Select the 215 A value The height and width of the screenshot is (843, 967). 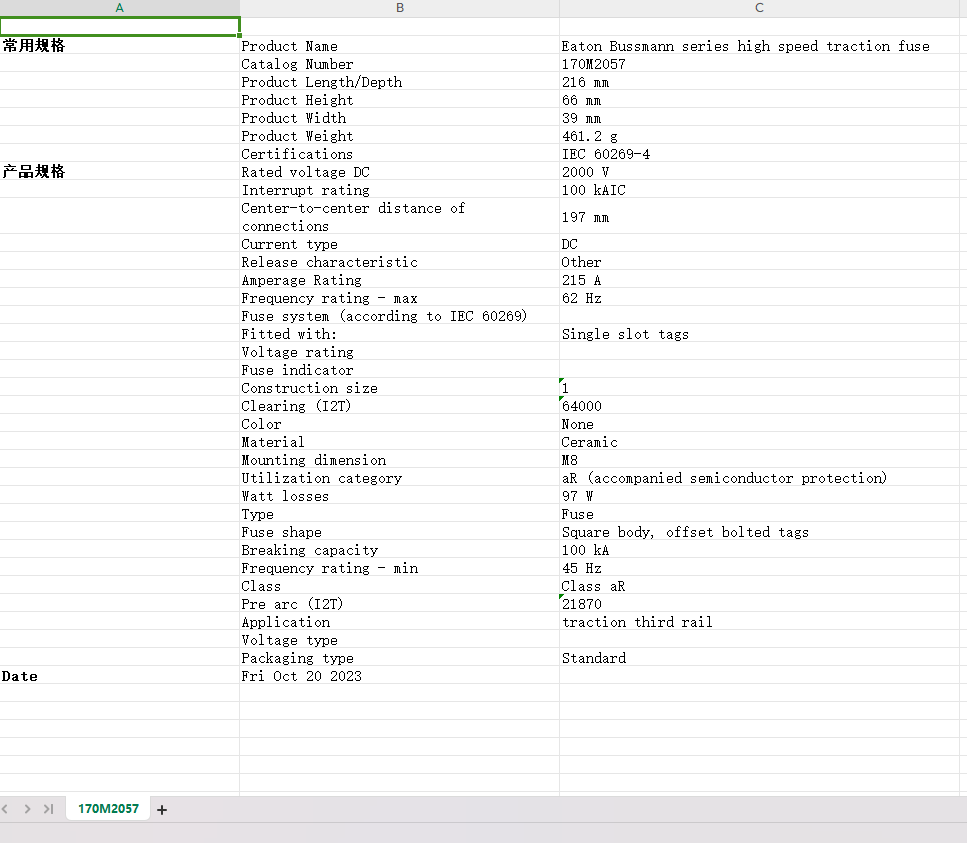(759, 280)
